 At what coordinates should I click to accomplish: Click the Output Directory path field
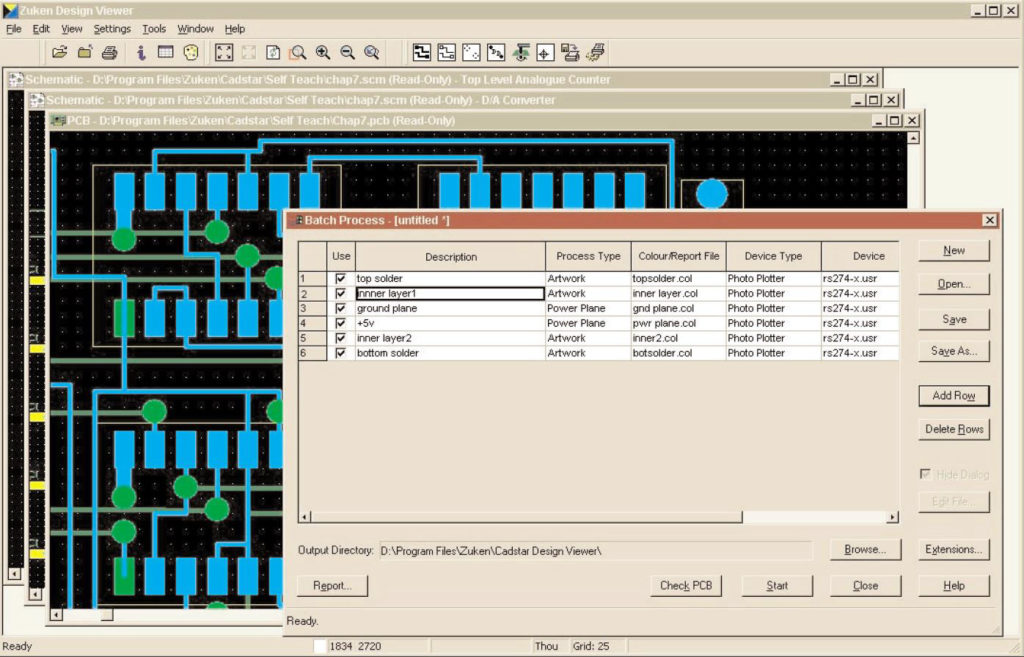[x=600, y=549]
